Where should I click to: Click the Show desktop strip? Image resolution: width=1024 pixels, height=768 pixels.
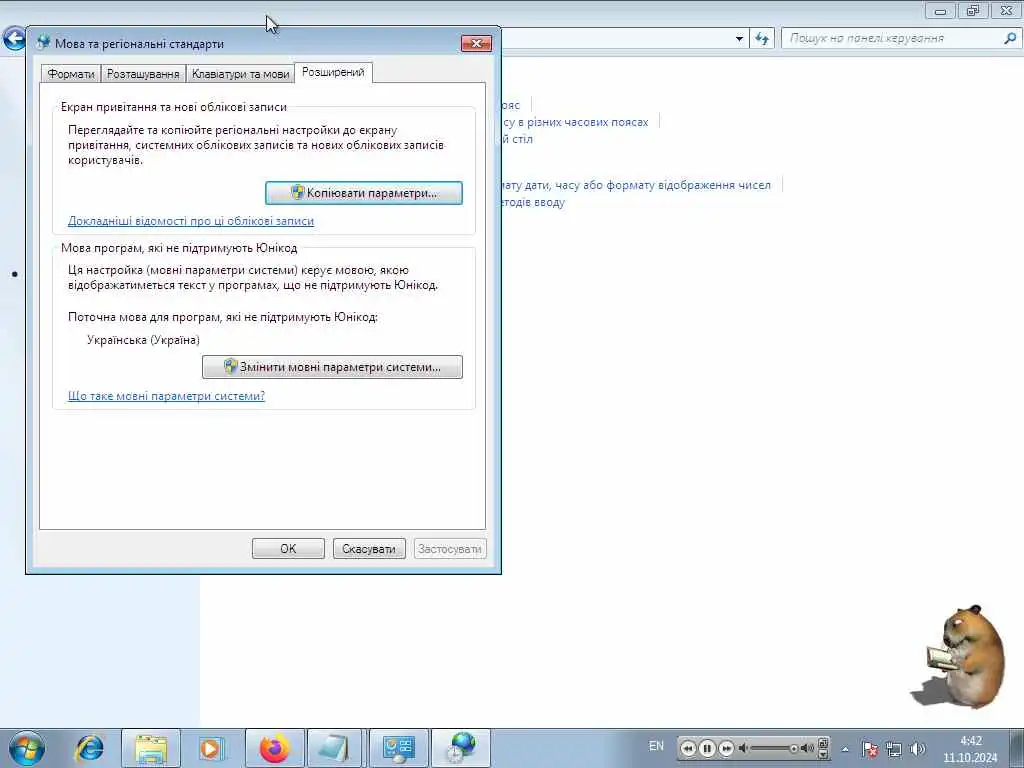1016,748
